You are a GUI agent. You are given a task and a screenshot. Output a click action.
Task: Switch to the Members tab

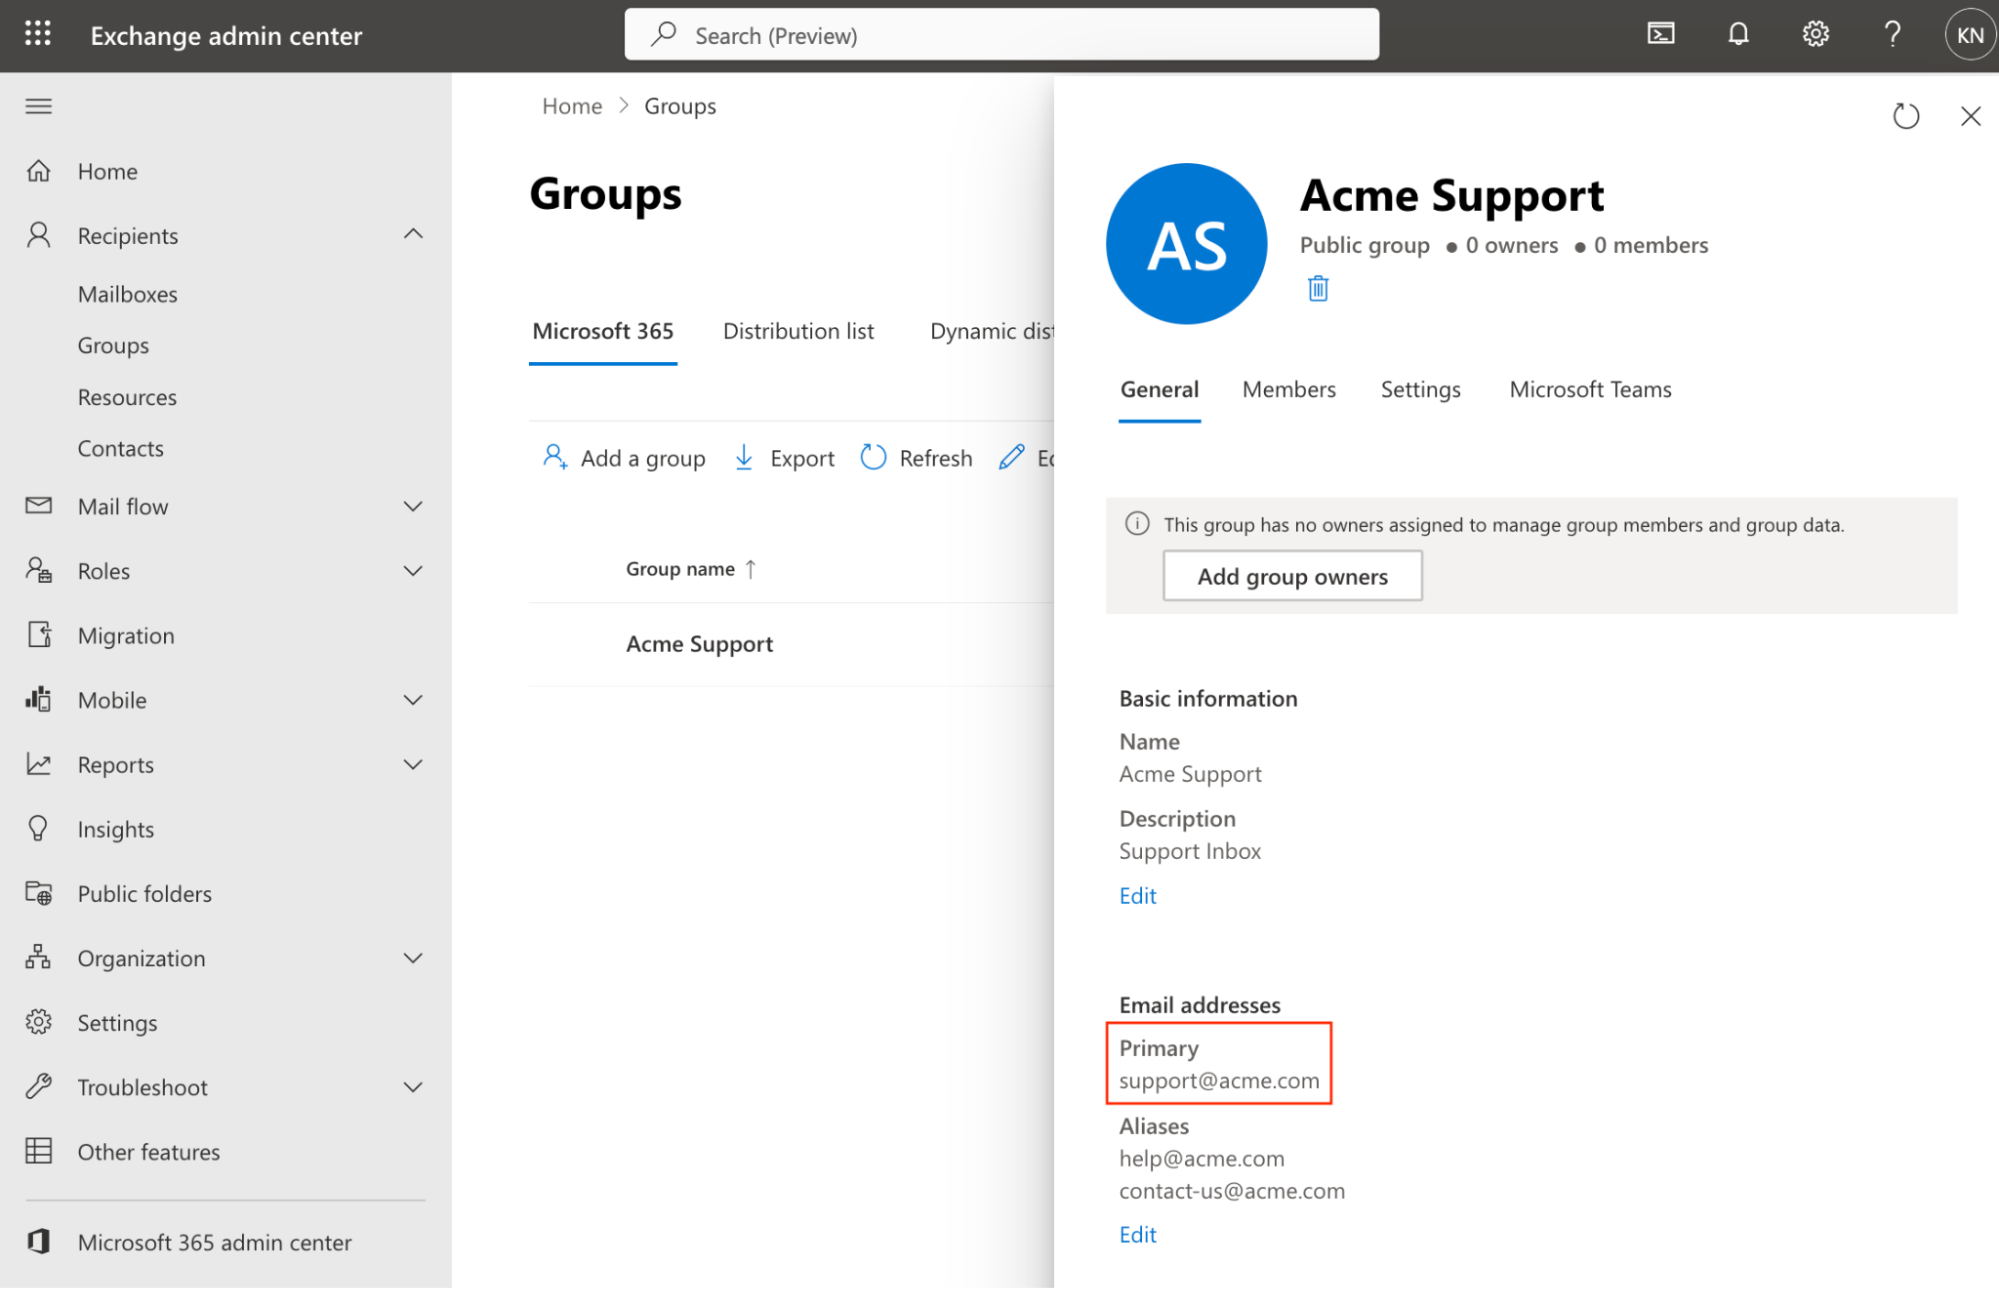coord(1289,390)
